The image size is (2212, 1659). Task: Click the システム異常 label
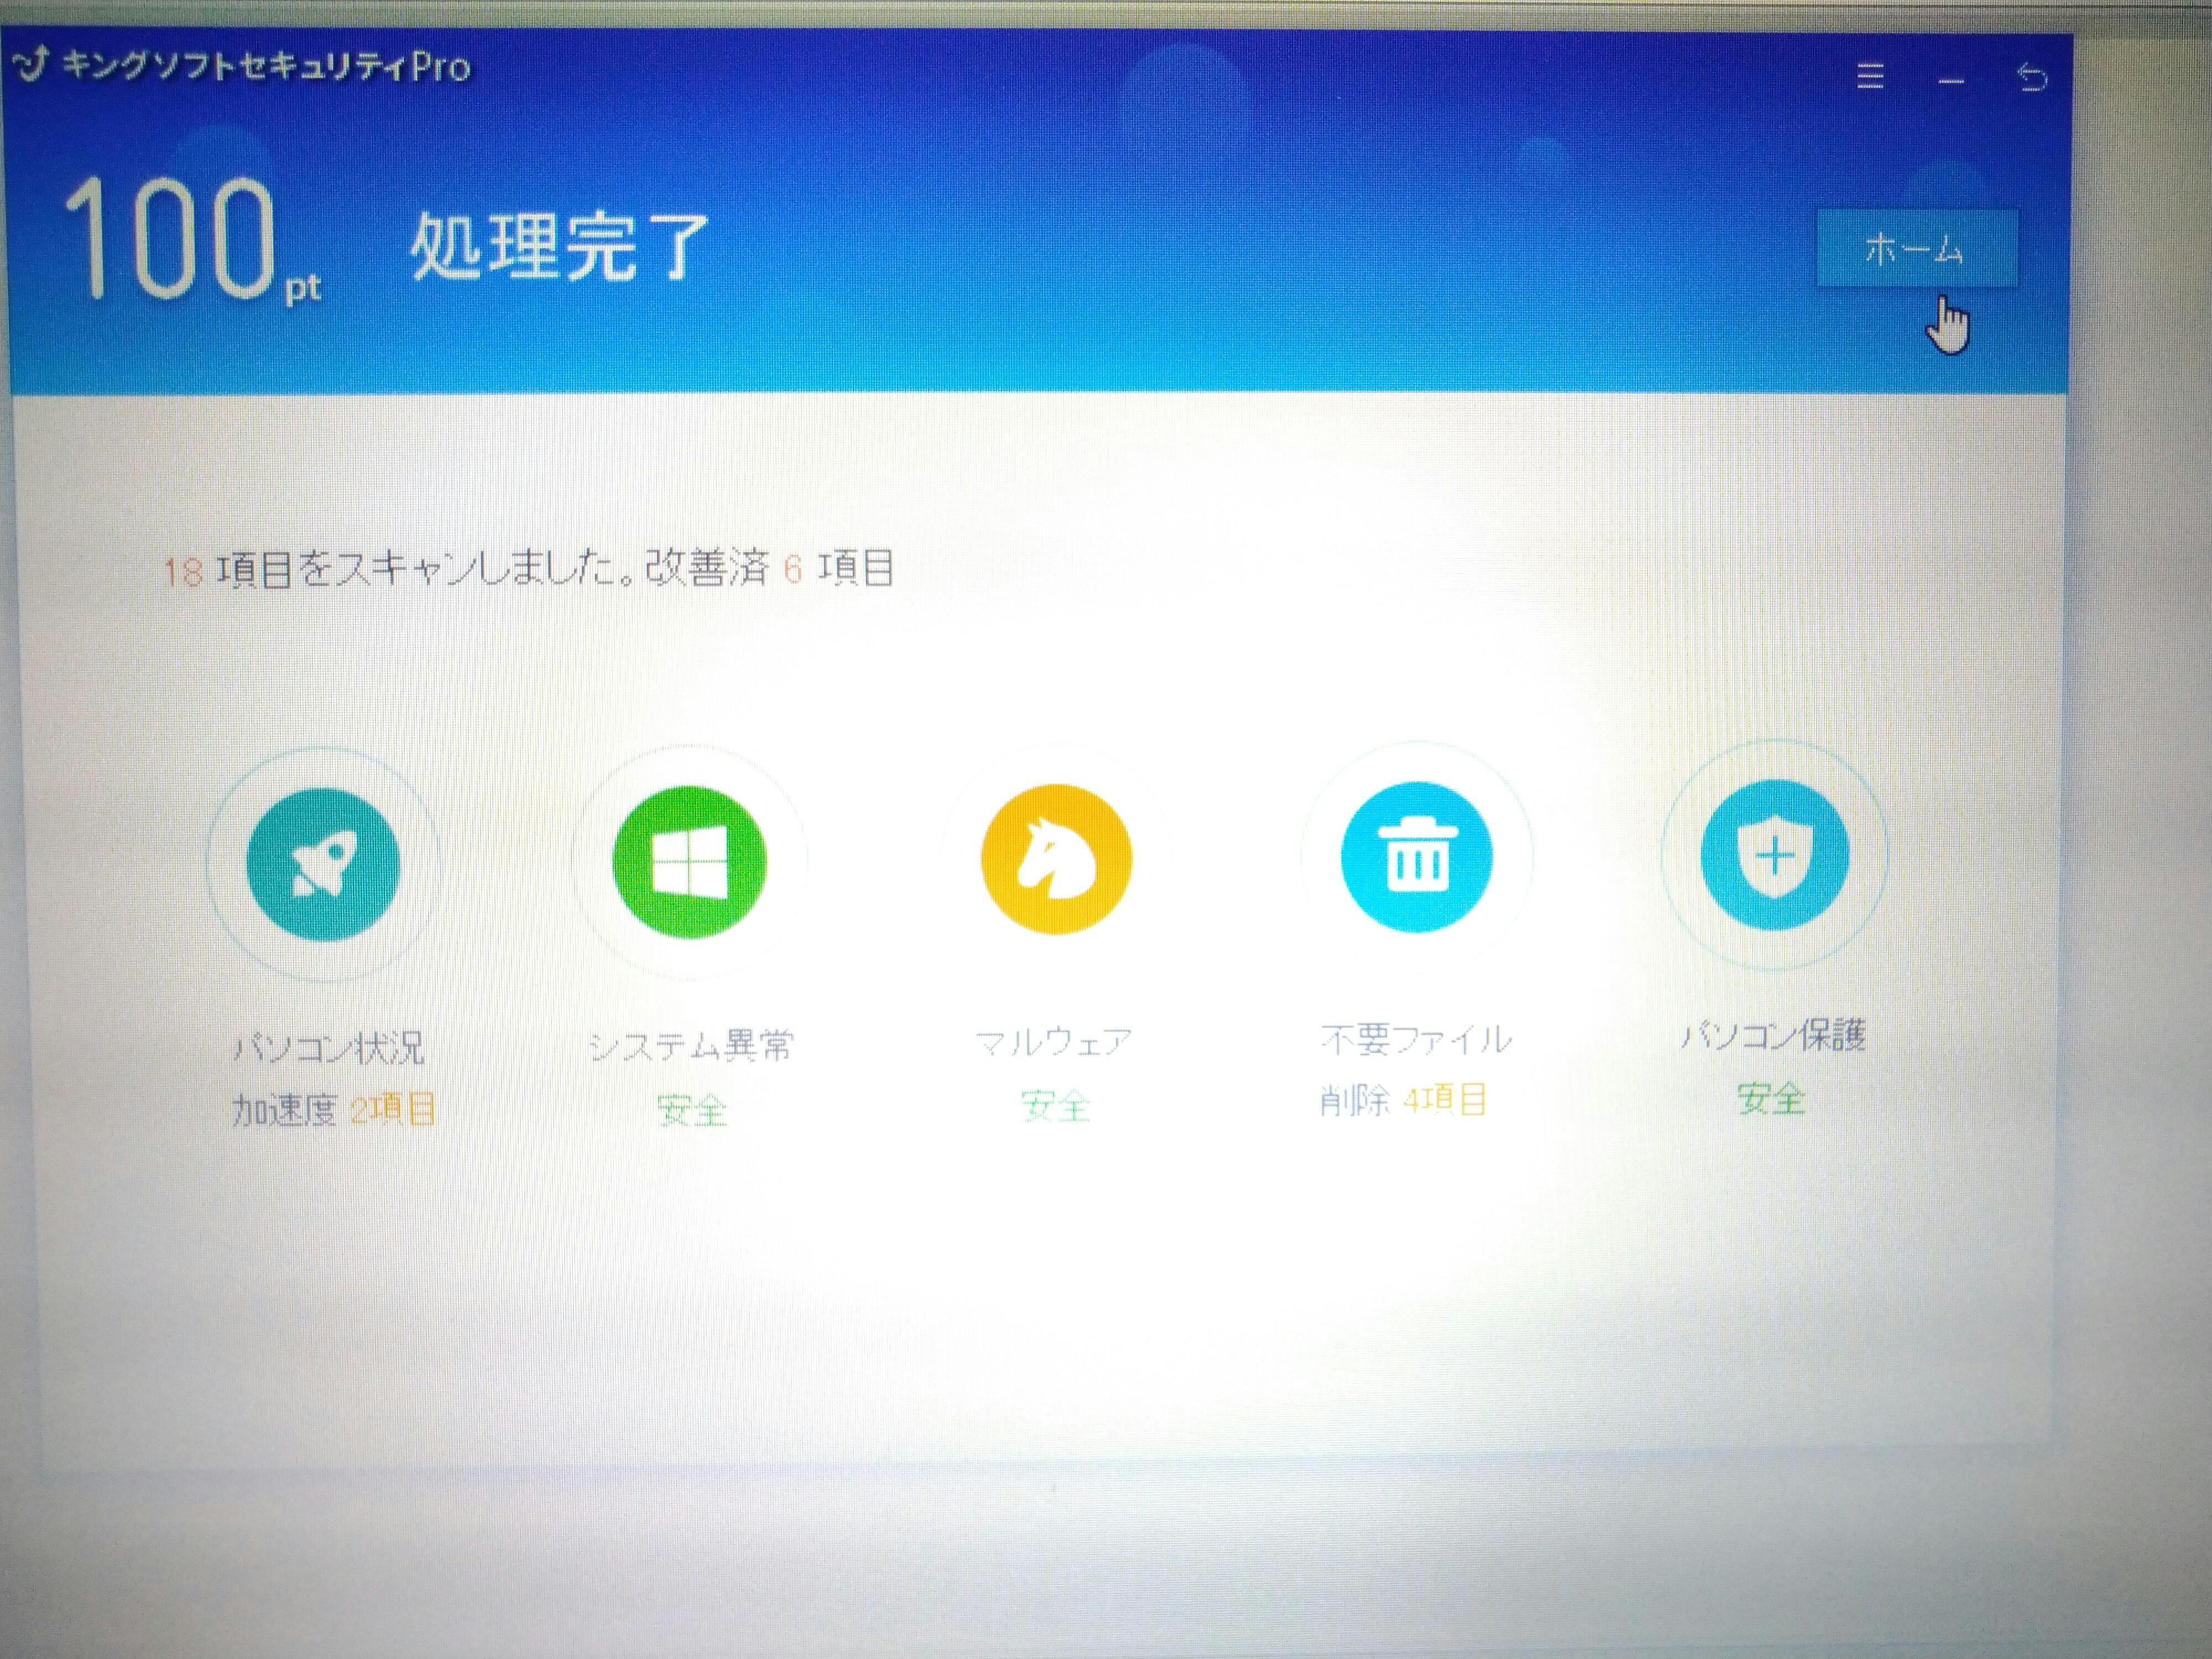coord(691,1045)
